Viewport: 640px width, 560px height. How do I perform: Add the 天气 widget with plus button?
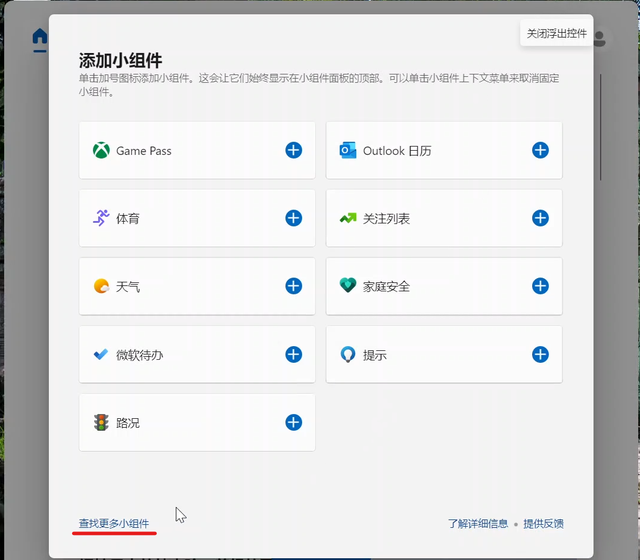pos(293,286)
